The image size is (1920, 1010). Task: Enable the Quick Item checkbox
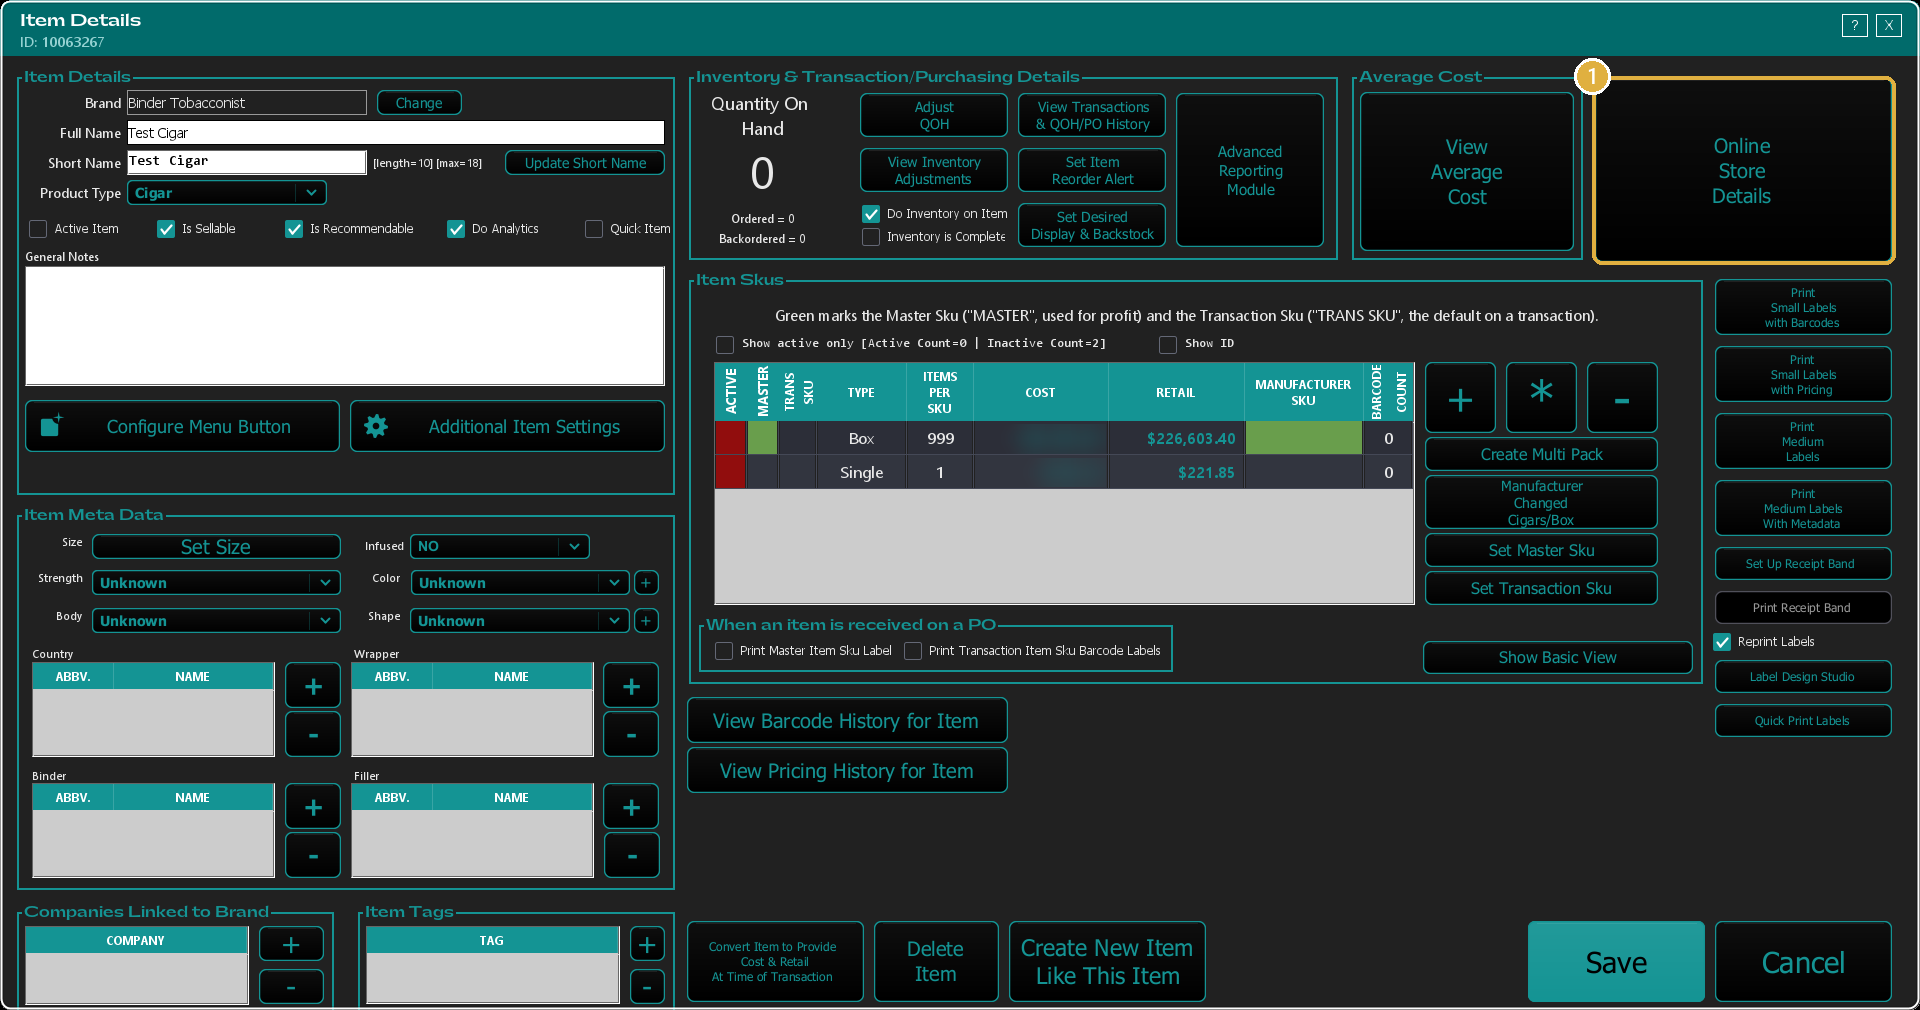(x=594, y=229)
